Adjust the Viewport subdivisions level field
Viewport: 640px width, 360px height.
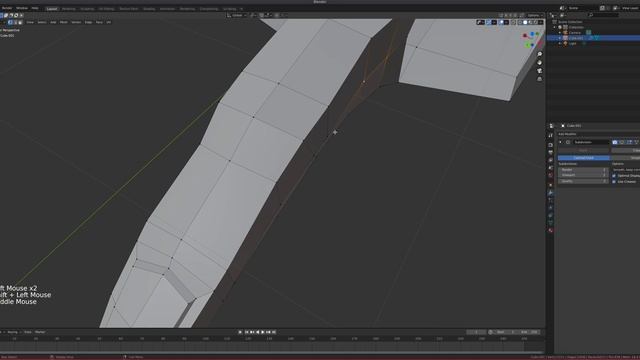(x=583, y=175)
